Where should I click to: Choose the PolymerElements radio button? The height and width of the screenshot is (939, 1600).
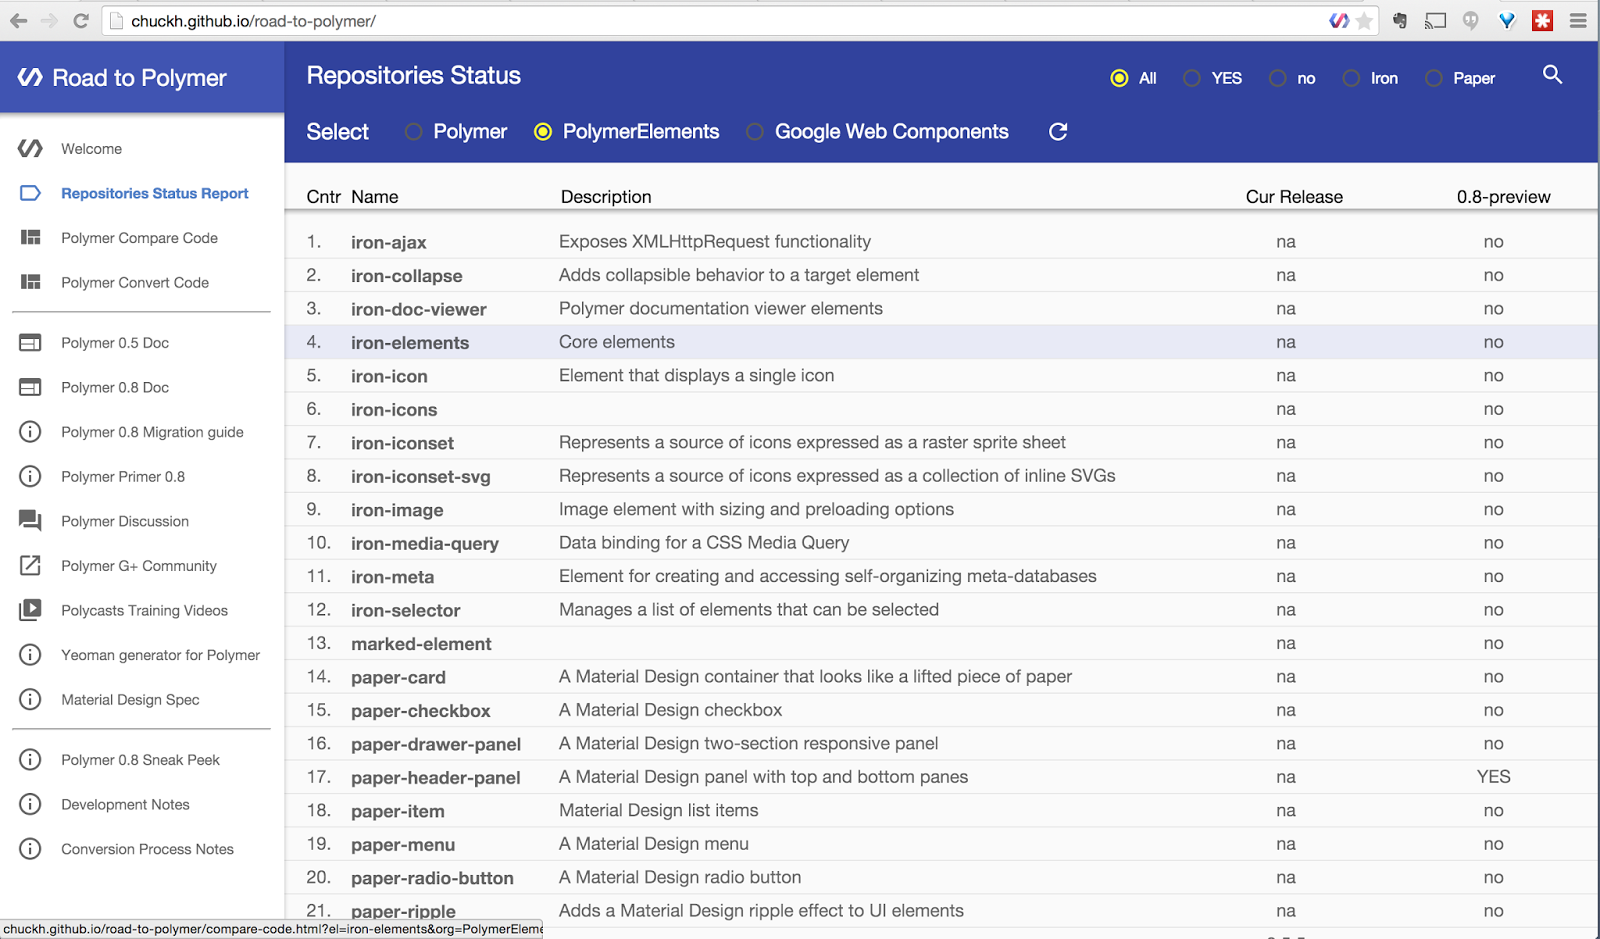point(543,132)
